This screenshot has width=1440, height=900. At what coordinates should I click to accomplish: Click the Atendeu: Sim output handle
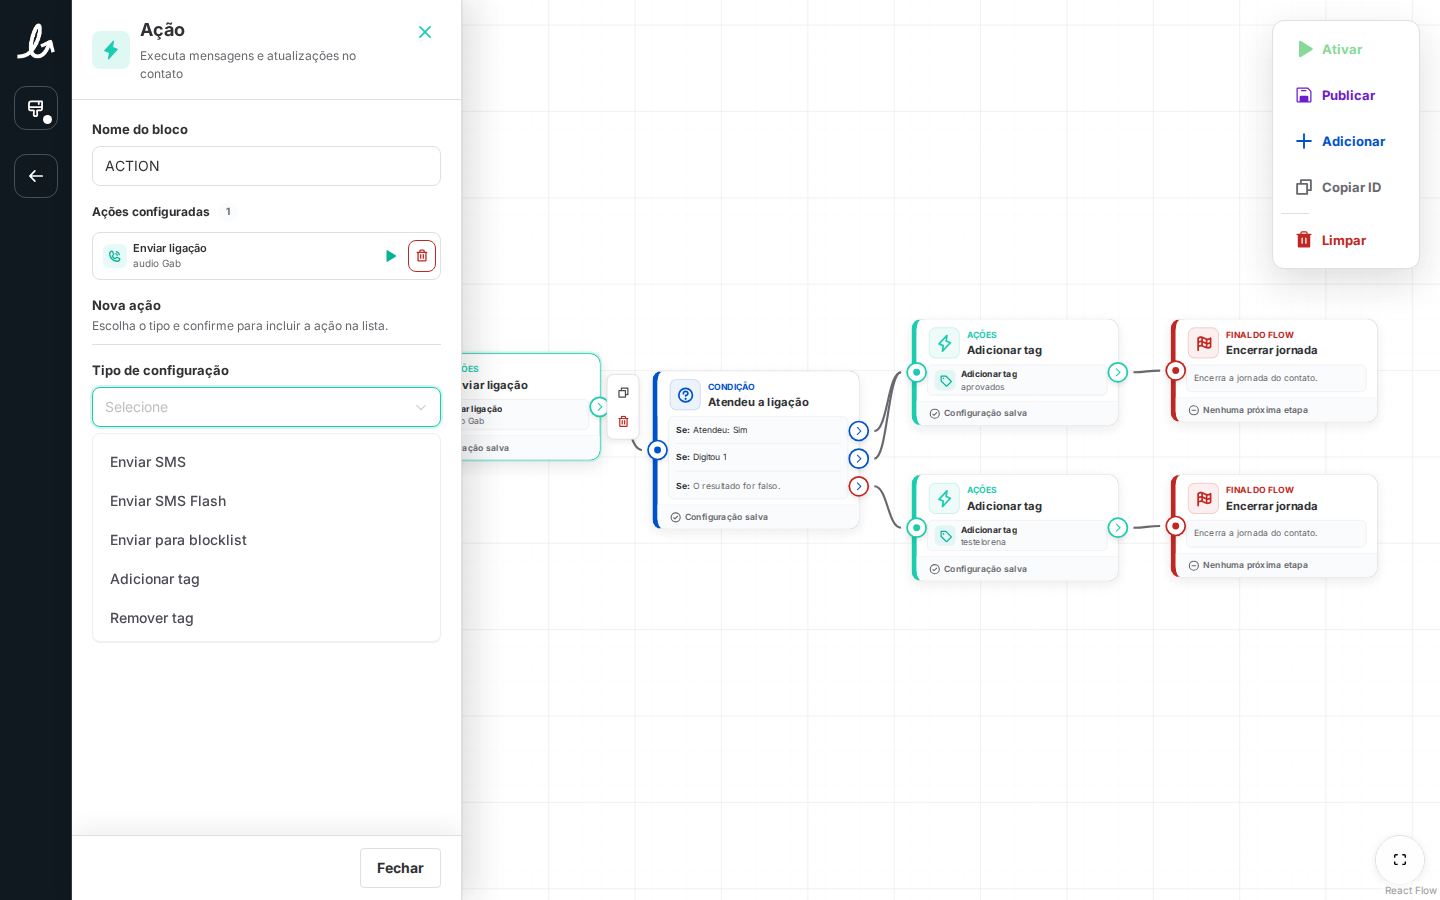click(858, 431)
